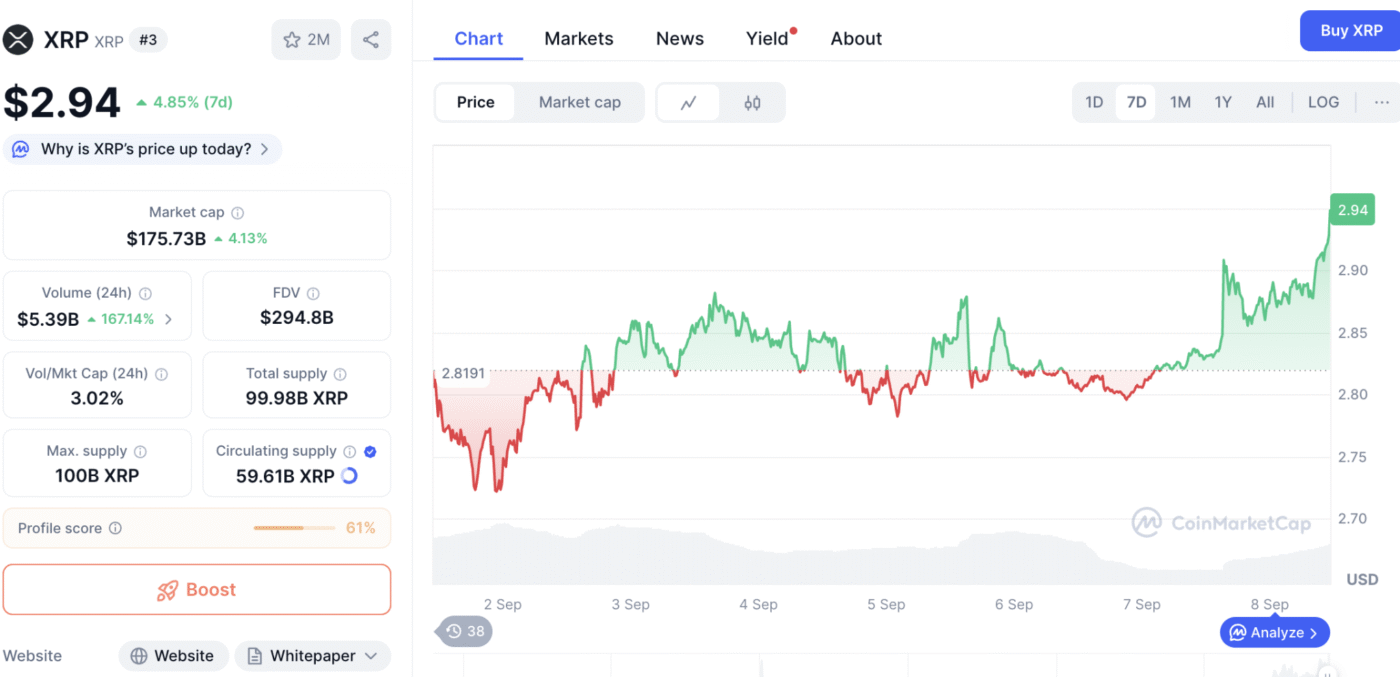1400x677 pixels.
Task: Click the 100B XRP max supply value
Action: 97,476
